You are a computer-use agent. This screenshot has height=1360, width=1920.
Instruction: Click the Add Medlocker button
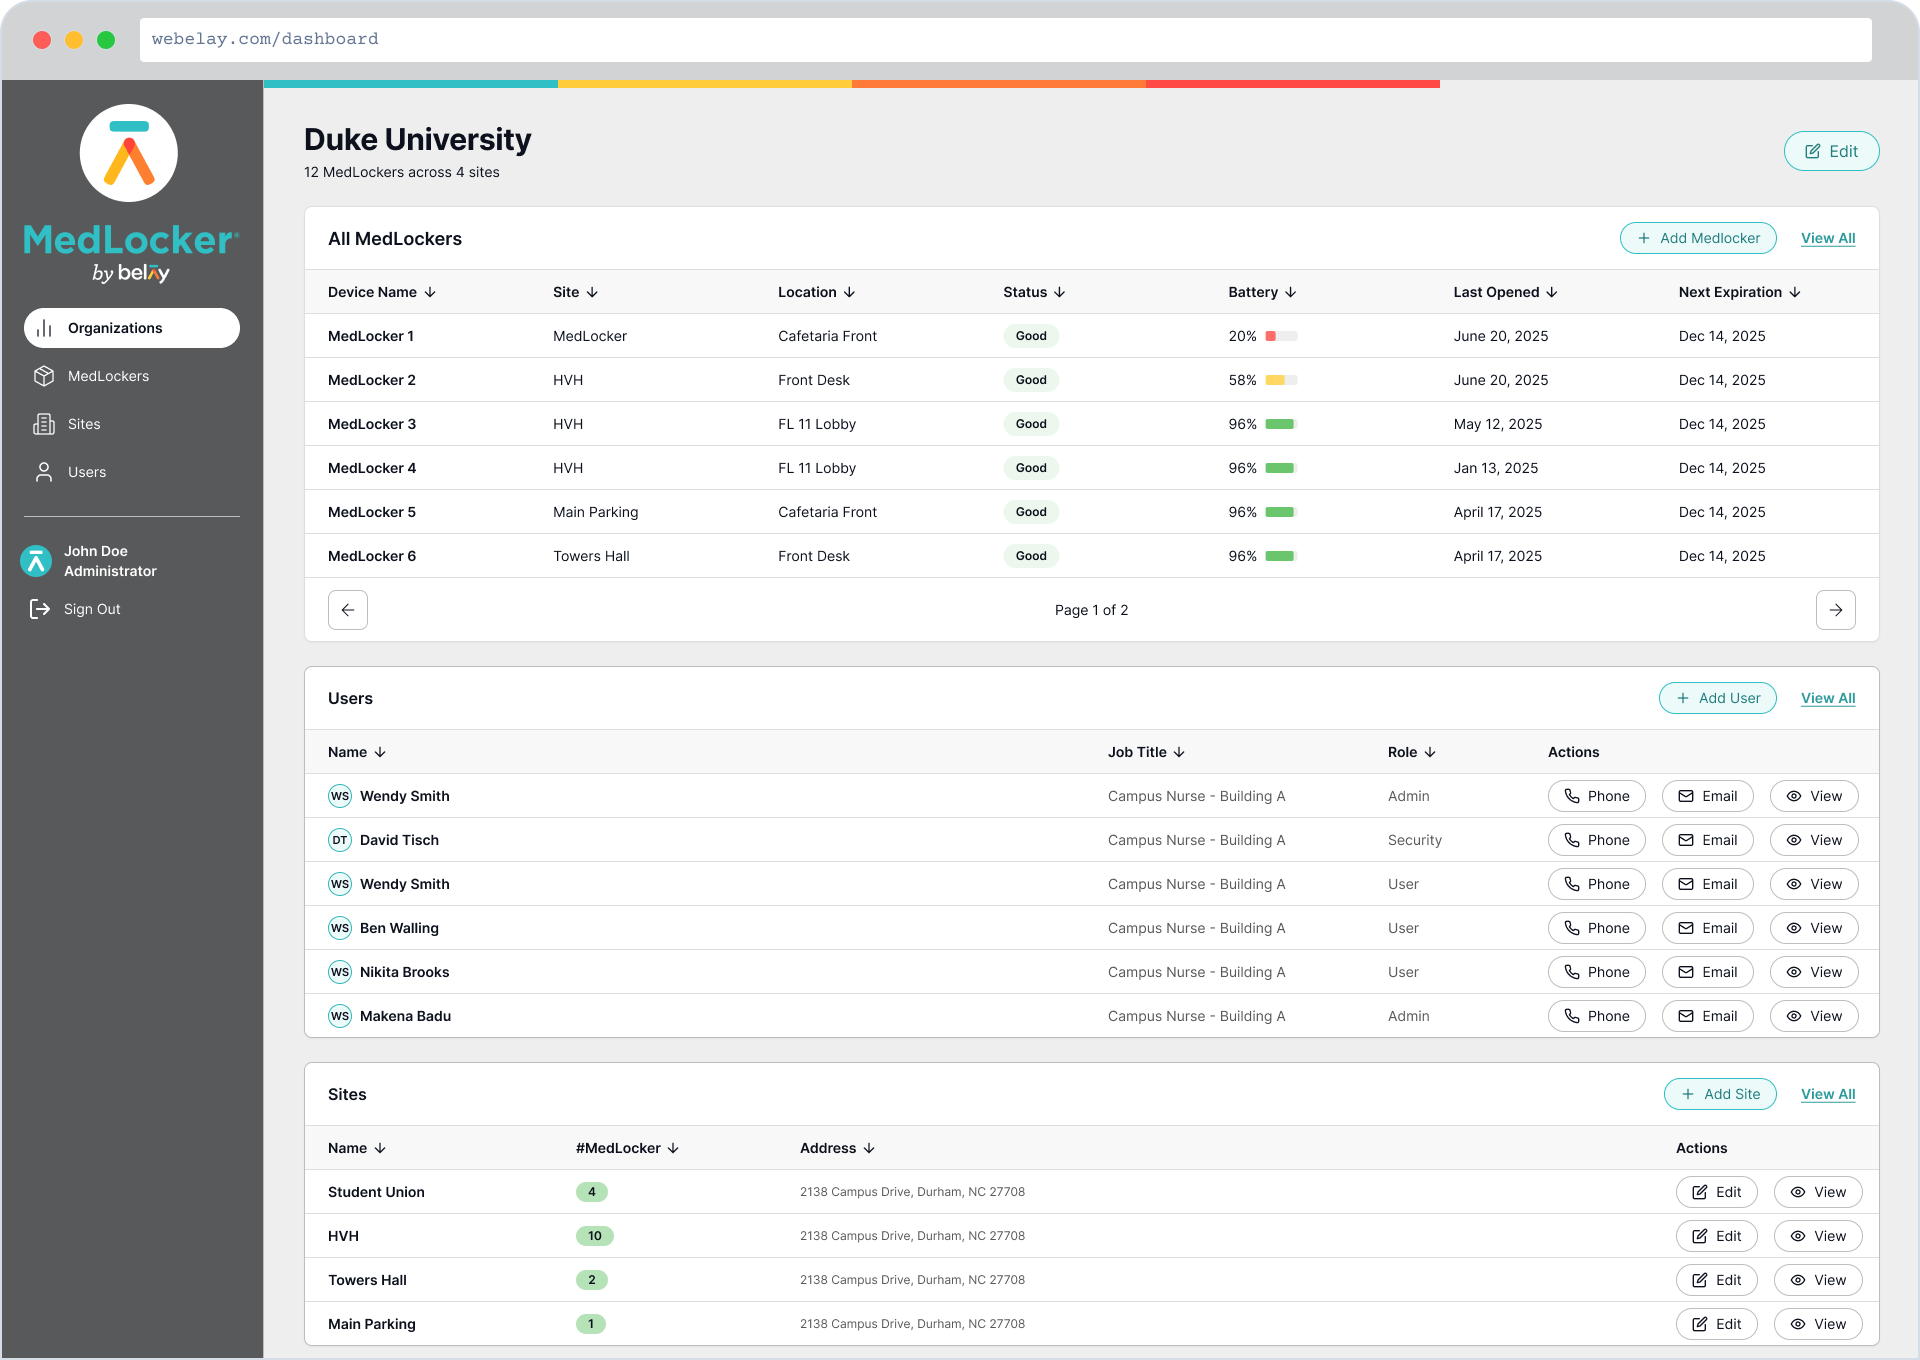tap(1697, 238)
